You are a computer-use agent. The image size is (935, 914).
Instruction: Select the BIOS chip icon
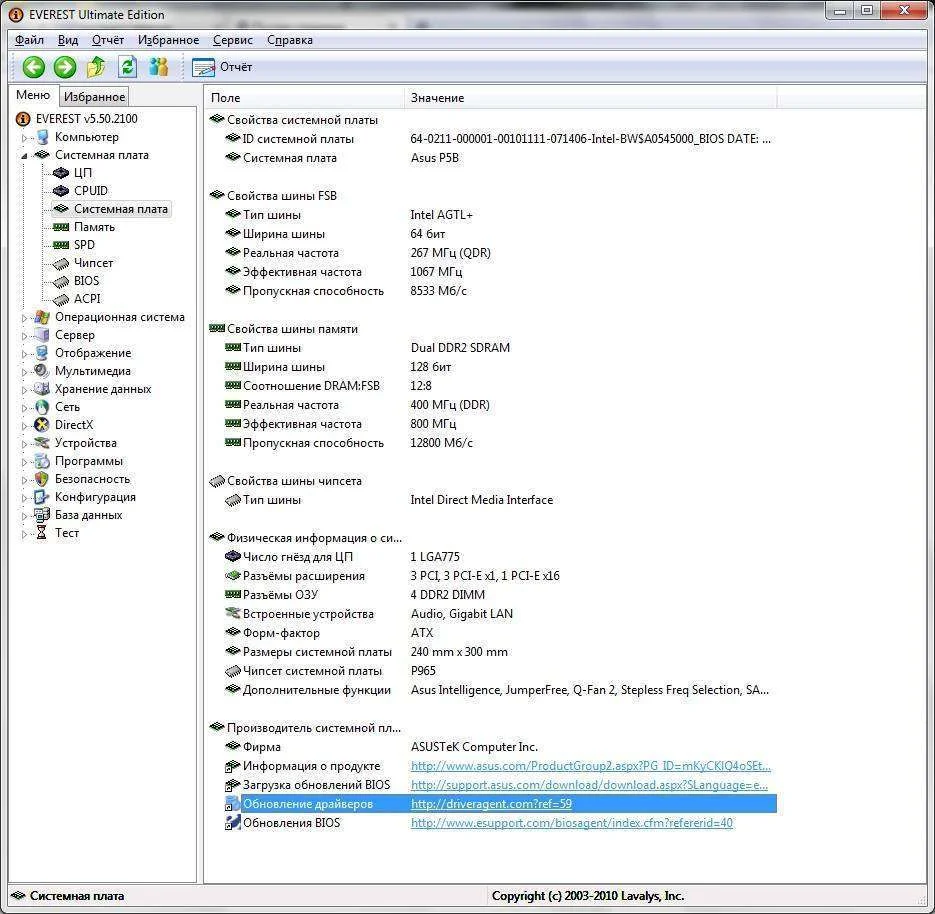pos(61,281)
